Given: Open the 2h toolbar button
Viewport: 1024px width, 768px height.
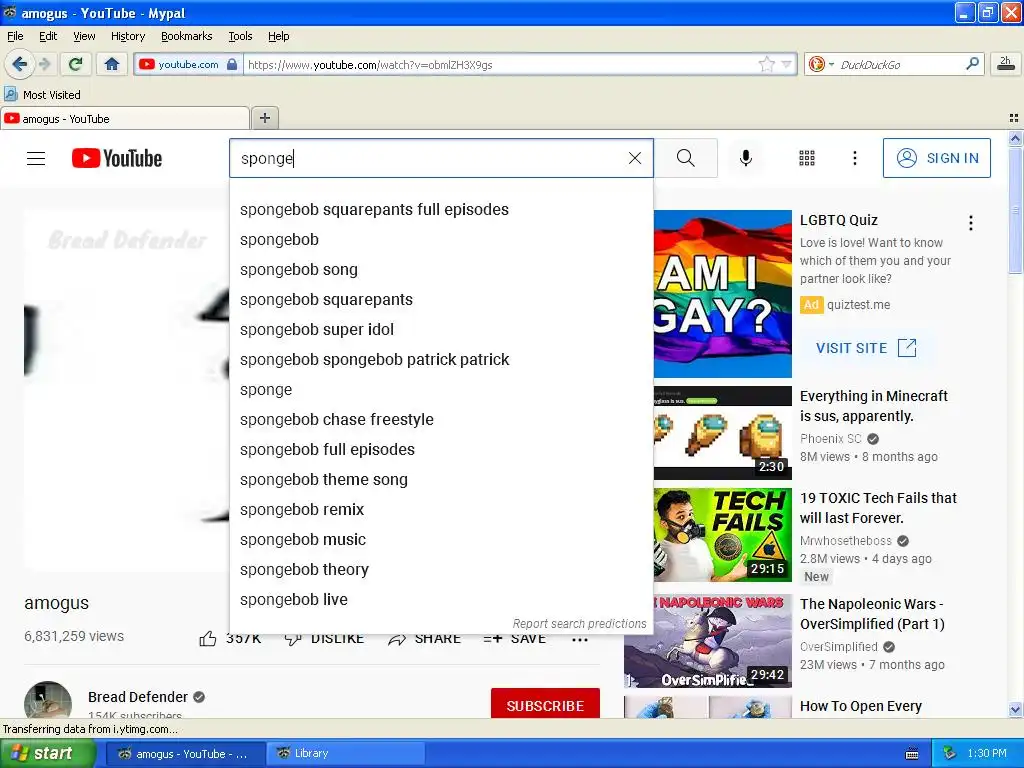Looking at the screenshot, I should [1005, 64].
